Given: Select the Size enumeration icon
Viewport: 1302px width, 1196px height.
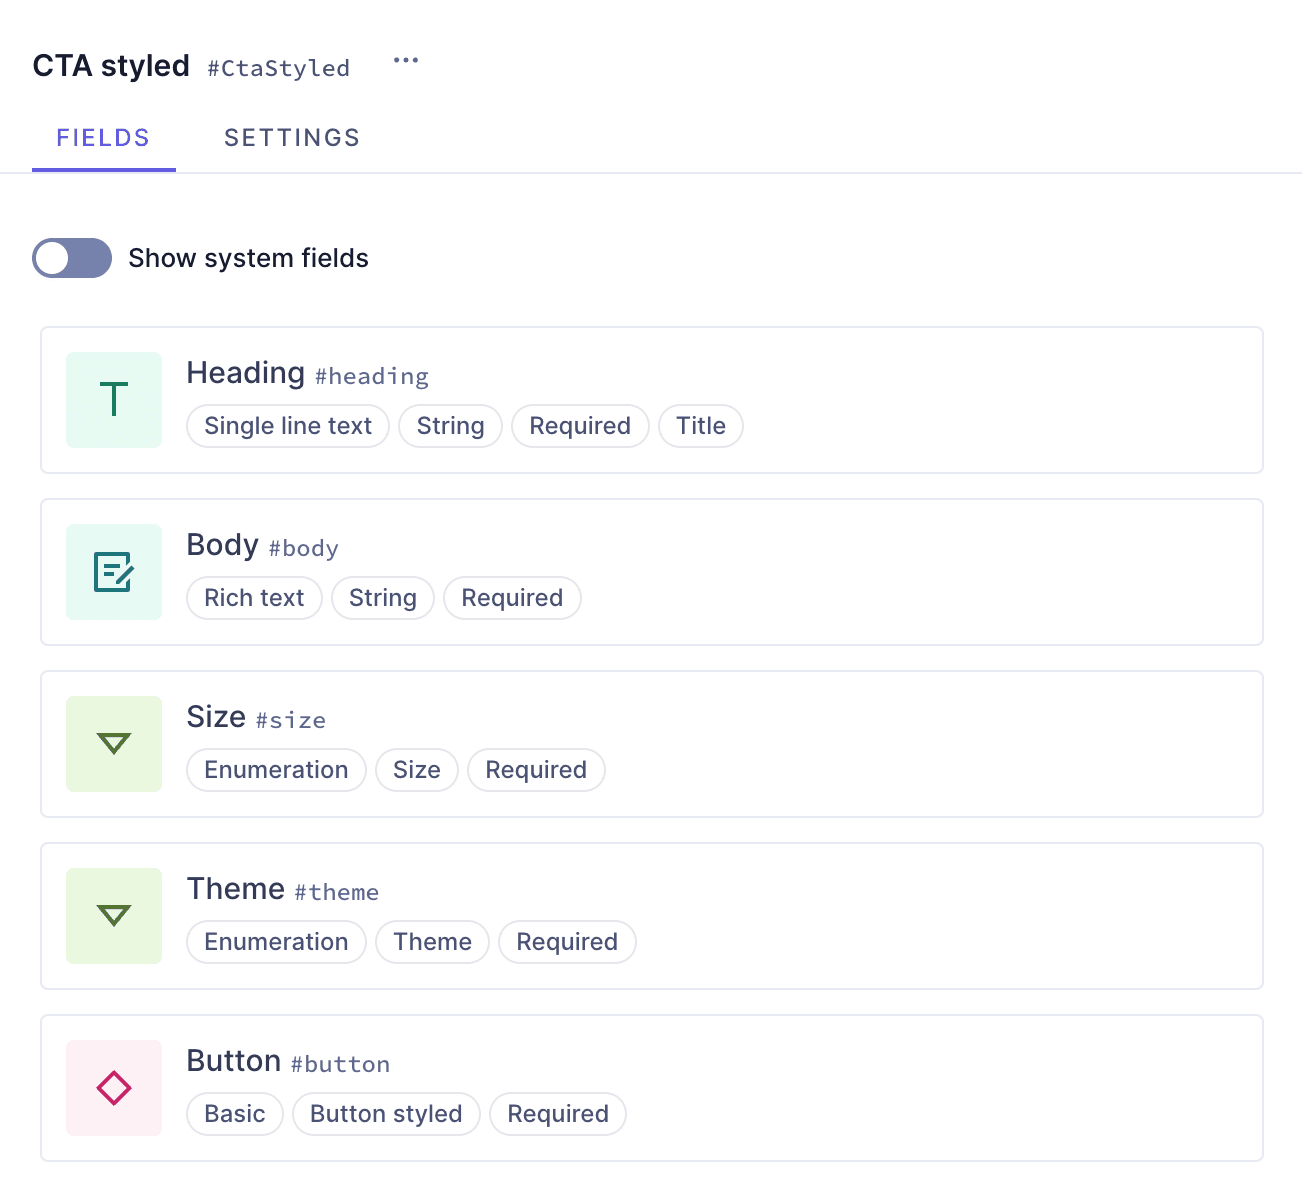Looking at the screenshot, I should click(113, 743).
